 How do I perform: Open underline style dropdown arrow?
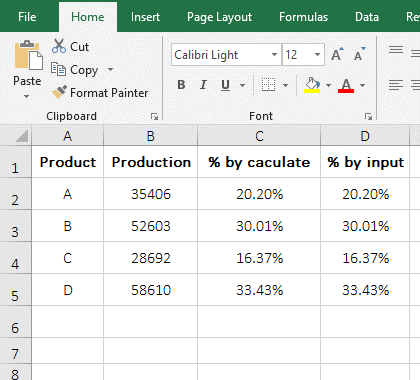pos(243,86)
